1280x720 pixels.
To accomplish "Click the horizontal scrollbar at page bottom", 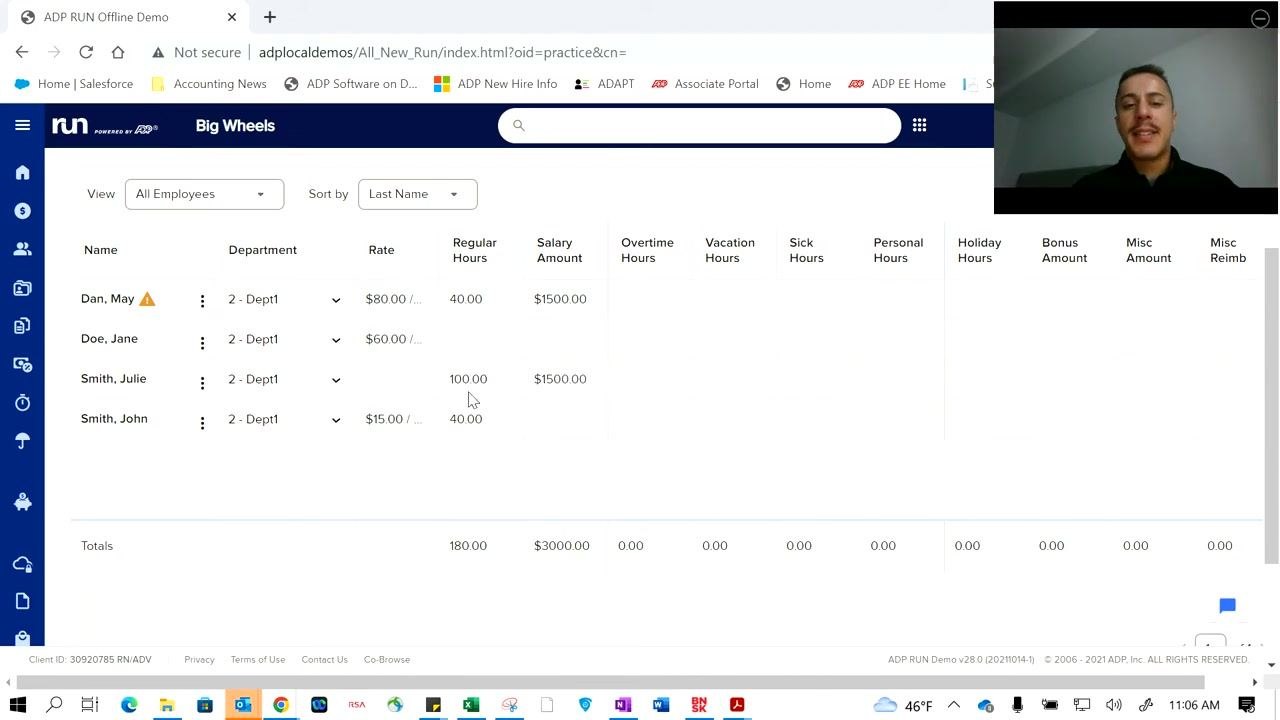I will point(610,682).
